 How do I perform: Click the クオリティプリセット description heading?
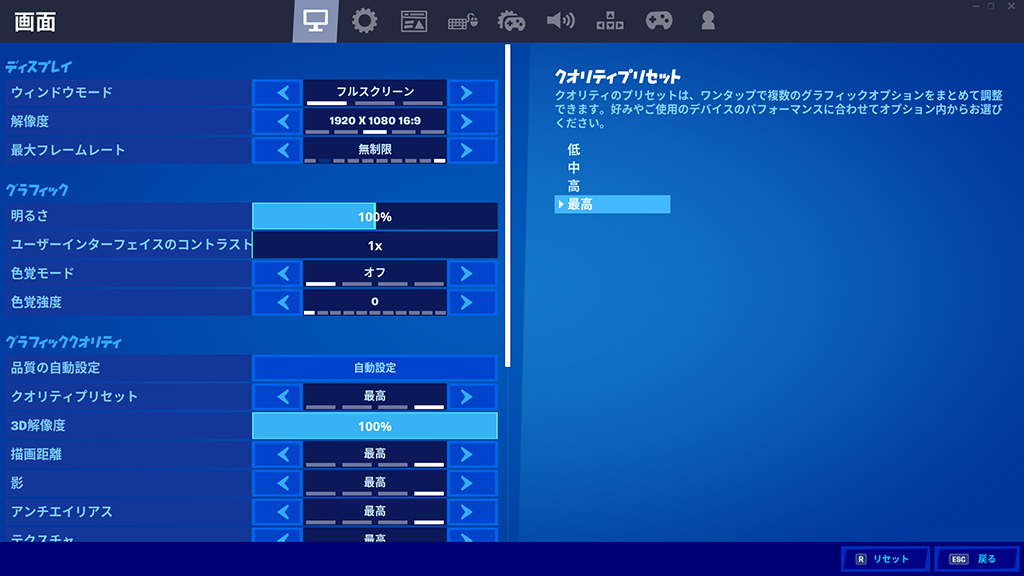[x=618, y=76]
